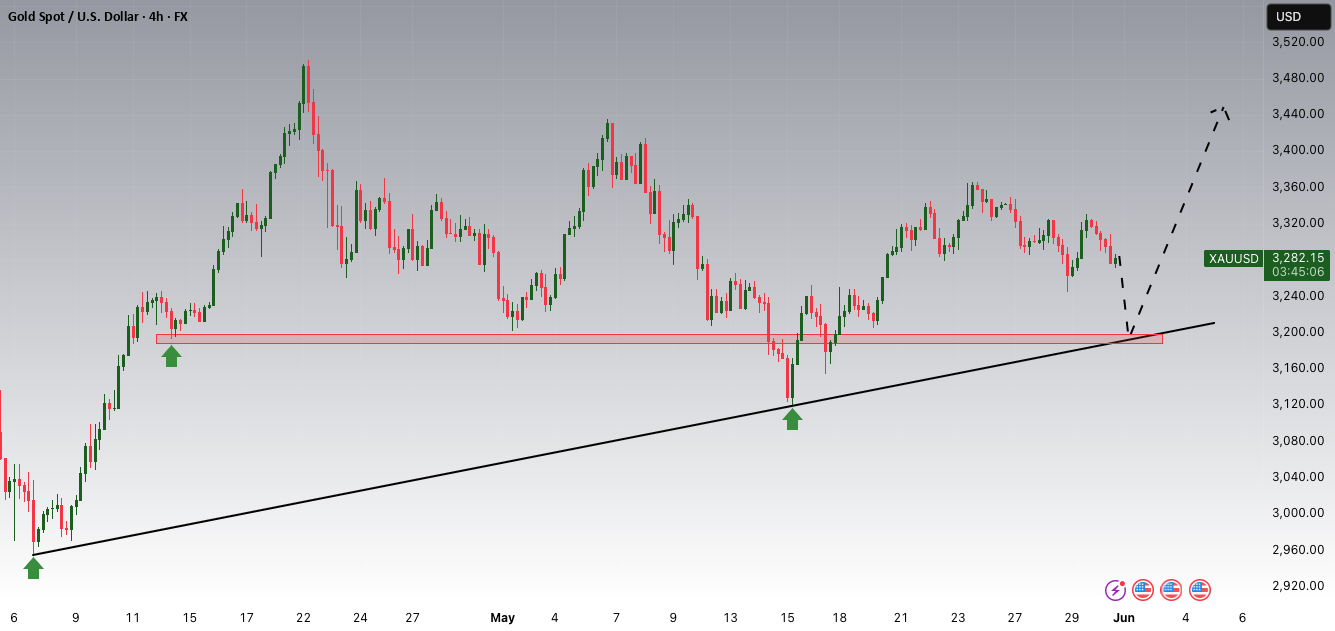Click the green arrow under the red zone's left end
Screen dimensions: 1335x631
point(171,356)
